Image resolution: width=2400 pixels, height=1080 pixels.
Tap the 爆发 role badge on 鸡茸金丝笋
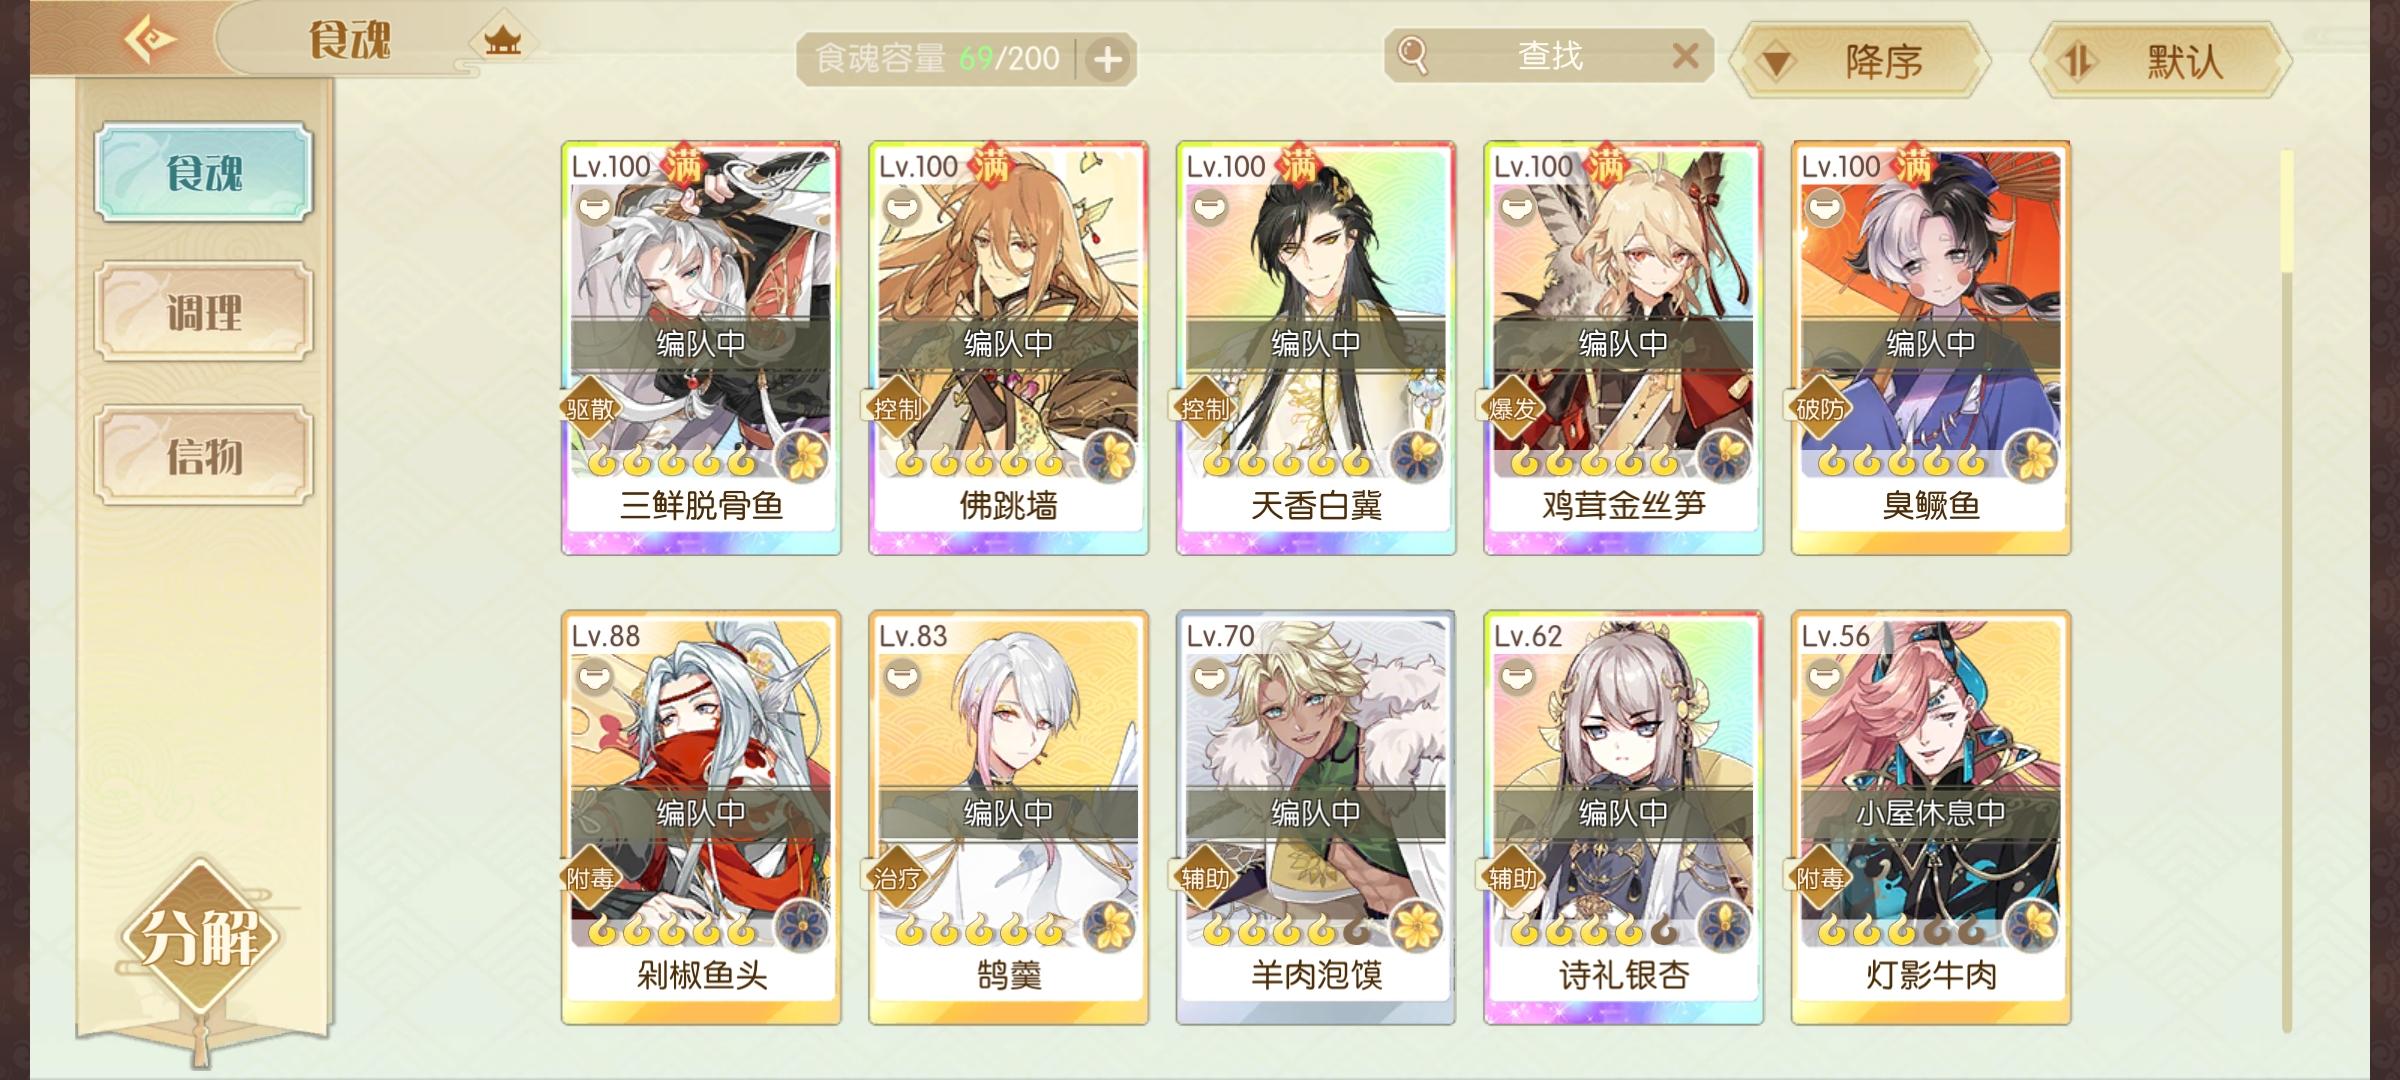pos(1512,408)
